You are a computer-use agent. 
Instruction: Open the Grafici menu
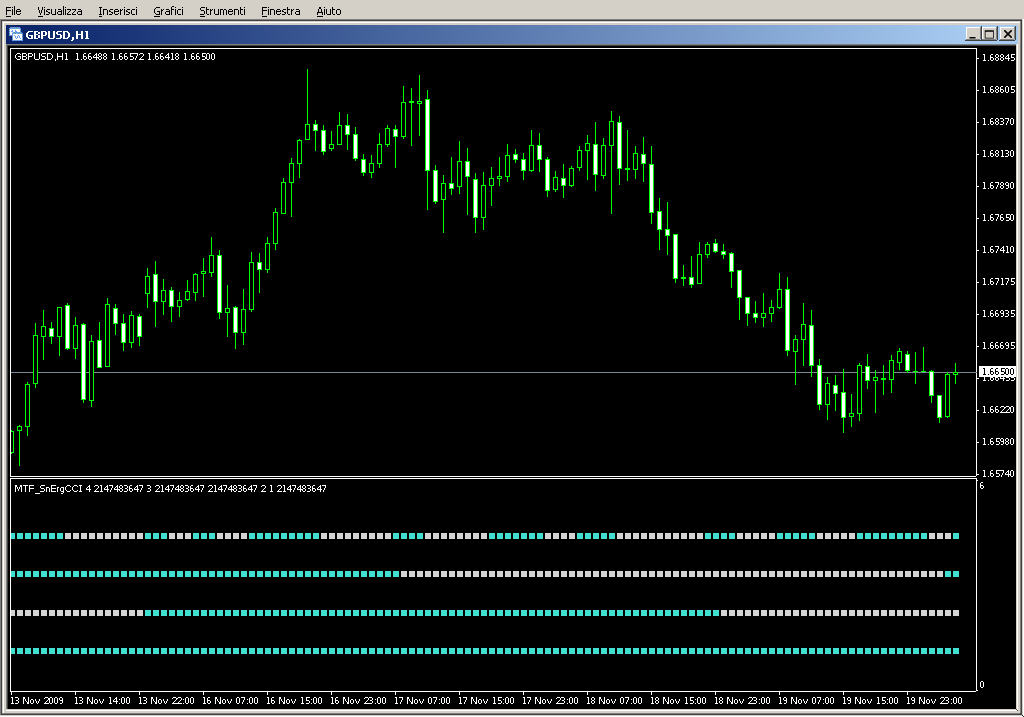[168, 11]
